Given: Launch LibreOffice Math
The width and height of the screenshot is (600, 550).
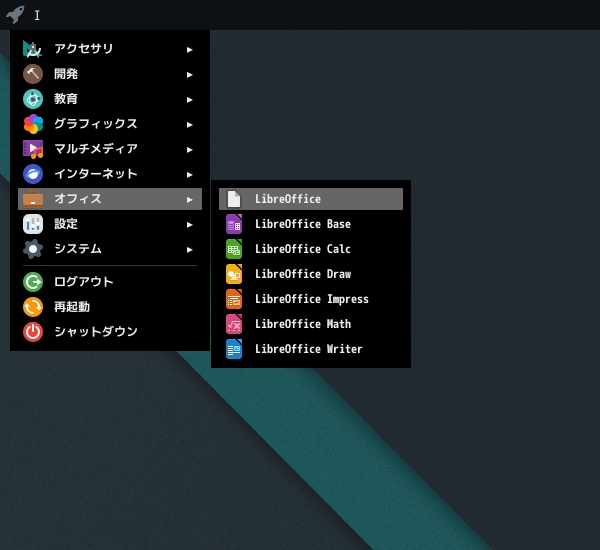Looking at the screenshot, I should pos(311,324).
